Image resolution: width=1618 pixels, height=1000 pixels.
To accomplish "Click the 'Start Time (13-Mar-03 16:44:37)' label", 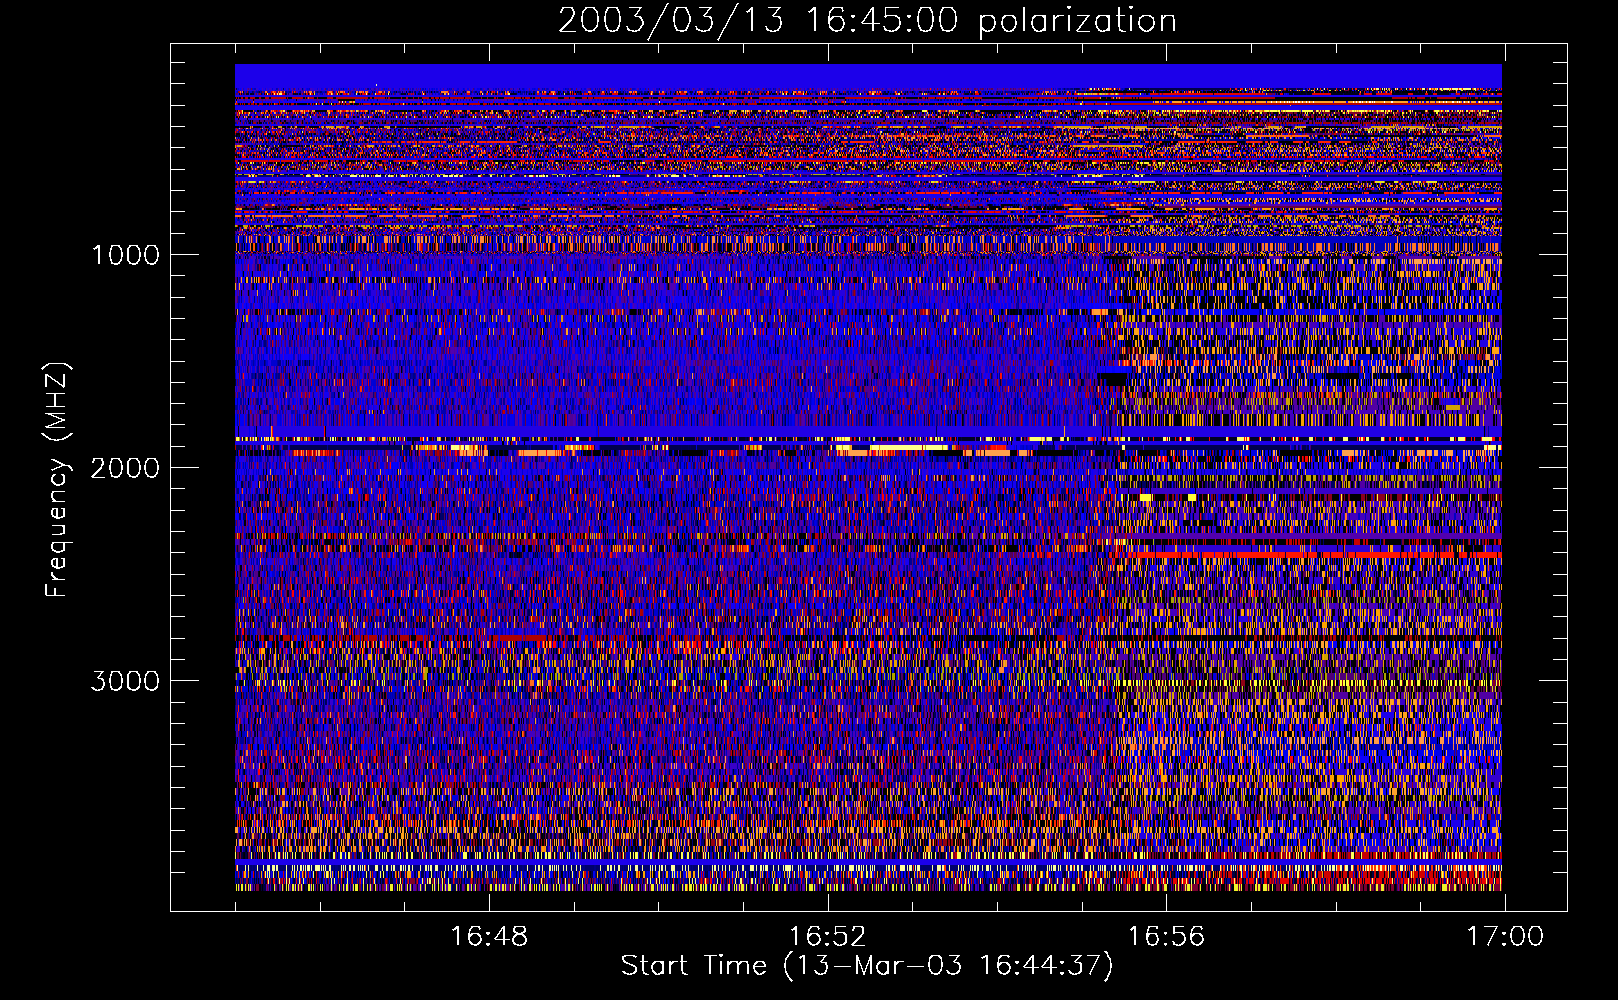I will tap(867, 966).
